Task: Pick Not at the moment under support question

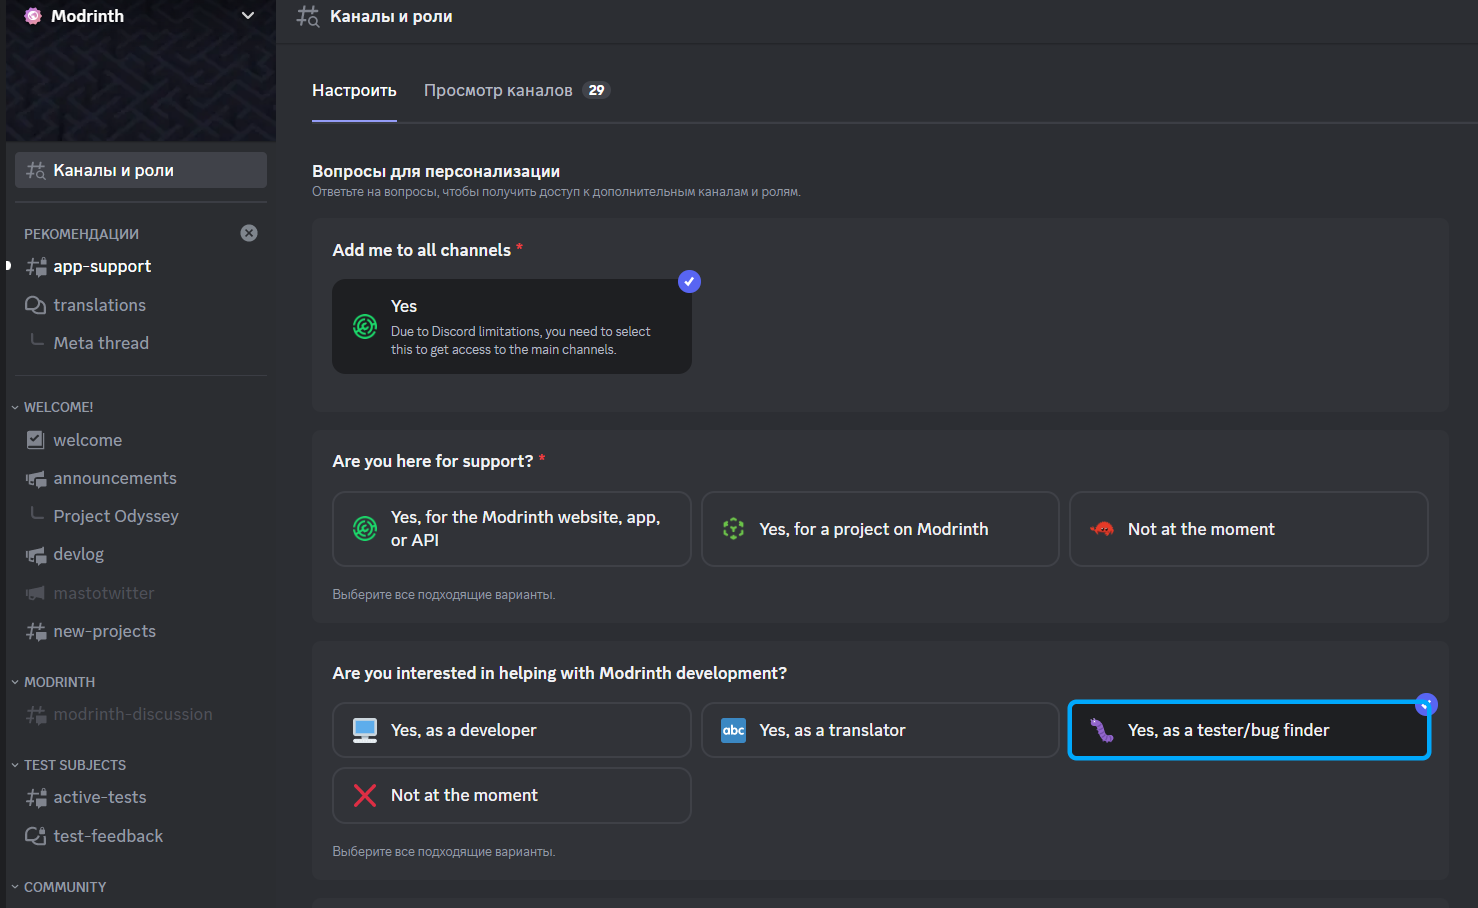Action: (x=1249, y=529)
